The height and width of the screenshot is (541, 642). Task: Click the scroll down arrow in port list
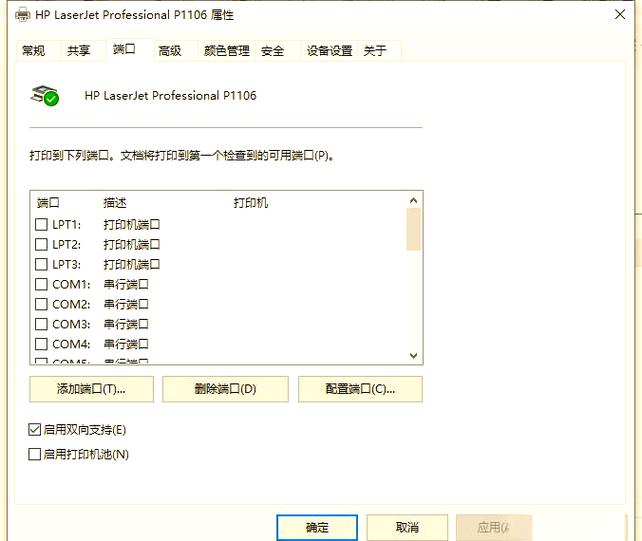414,355
